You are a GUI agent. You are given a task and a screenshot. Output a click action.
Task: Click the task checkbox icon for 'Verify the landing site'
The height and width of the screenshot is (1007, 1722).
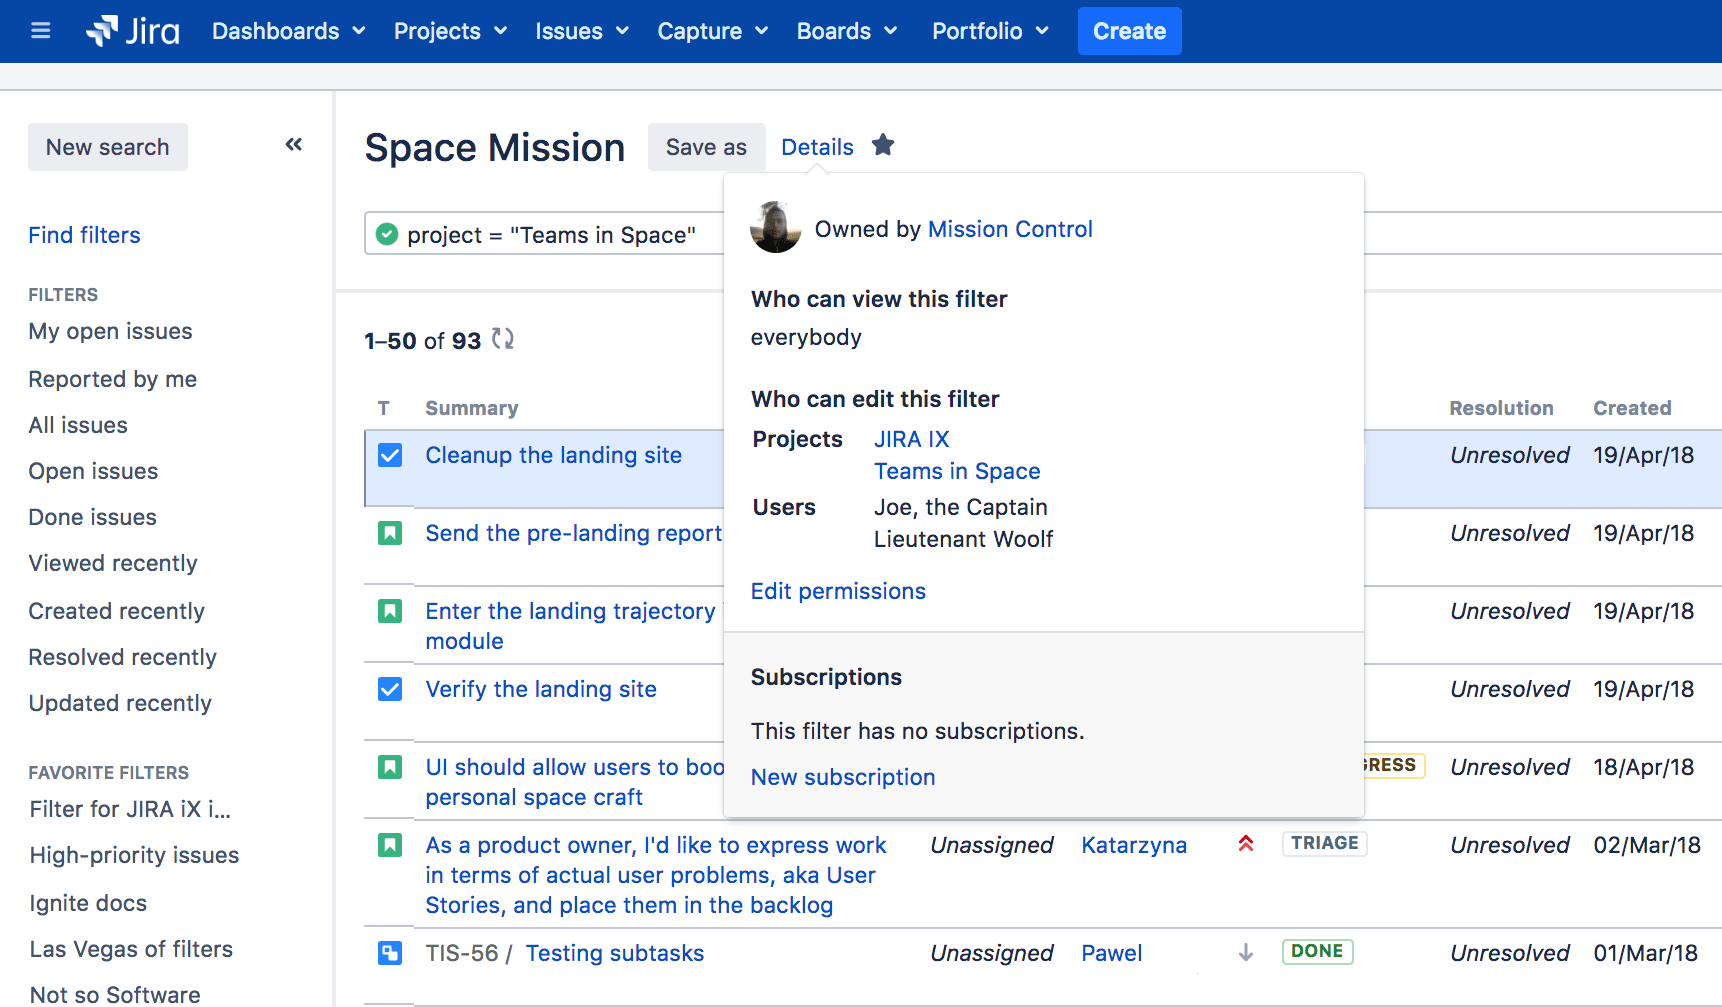[x=389, y=689]
